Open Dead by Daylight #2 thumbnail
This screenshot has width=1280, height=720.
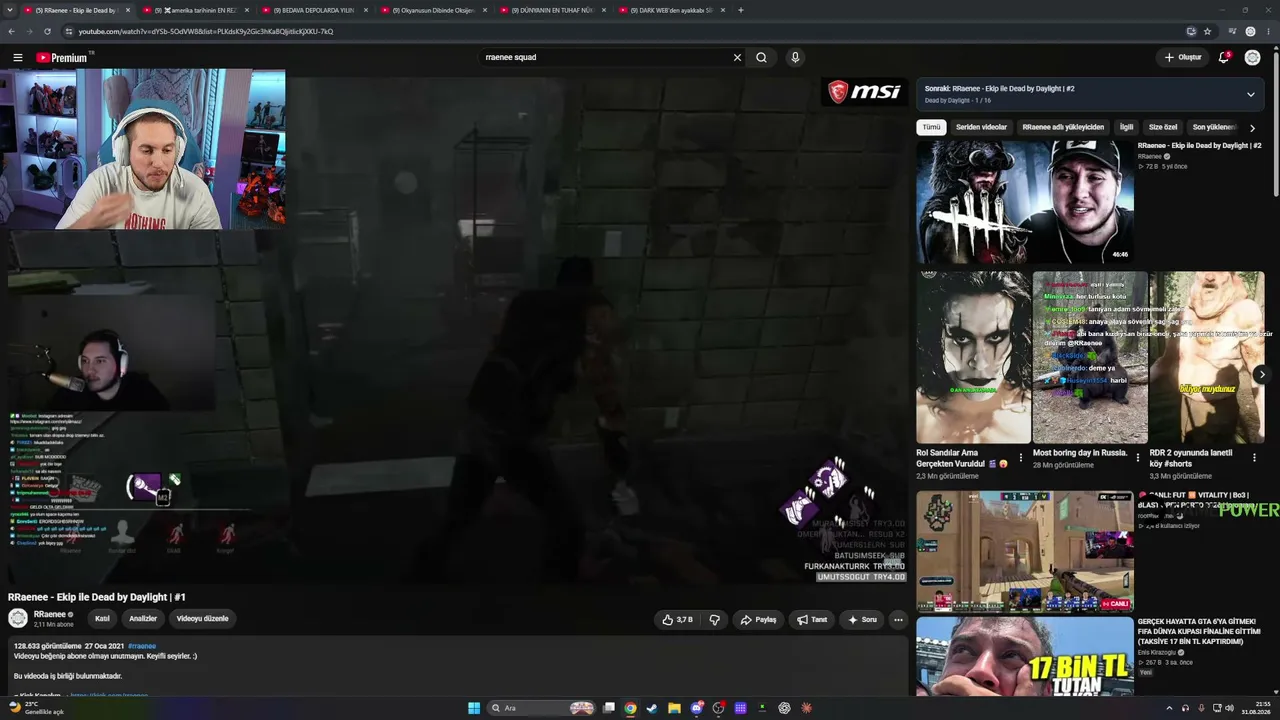point(1025,201)
